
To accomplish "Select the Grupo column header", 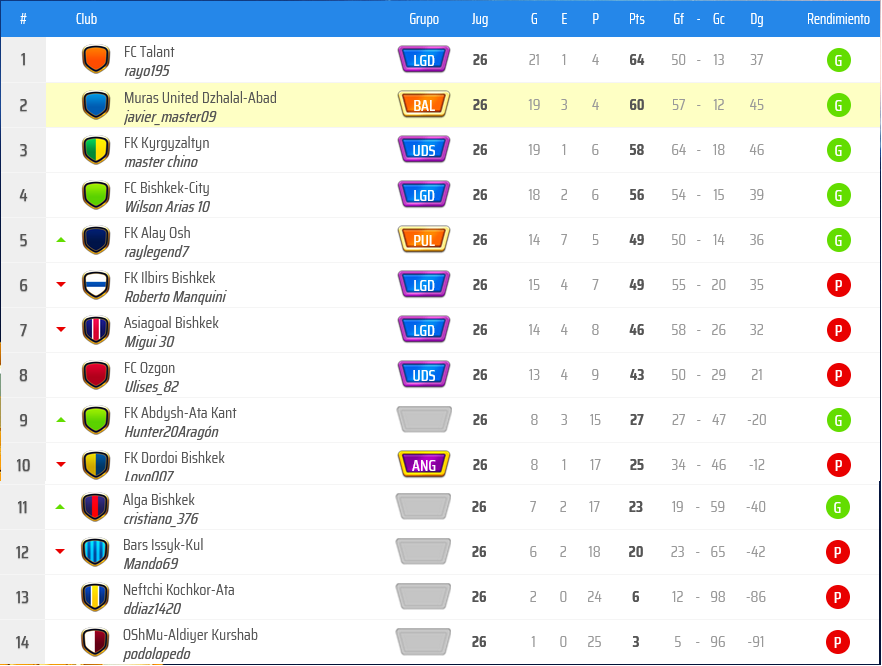I will (424, 18).
